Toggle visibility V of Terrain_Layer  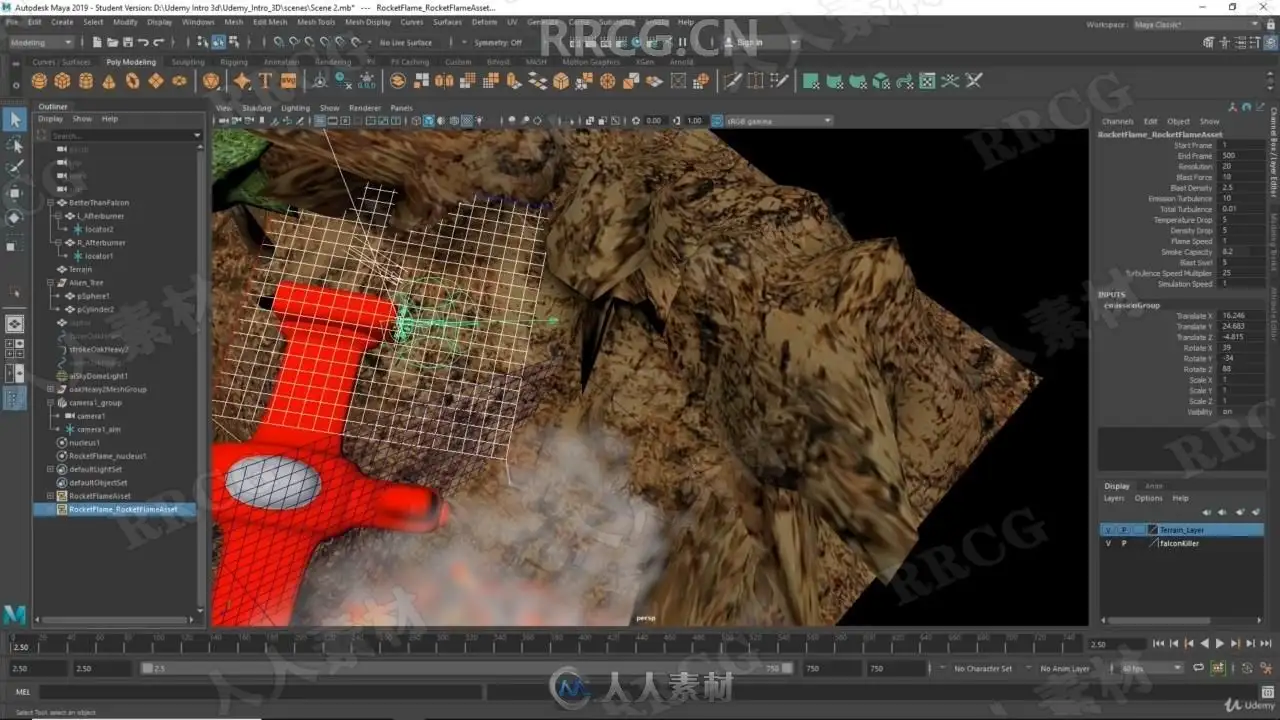click(x=1108, y=530)
